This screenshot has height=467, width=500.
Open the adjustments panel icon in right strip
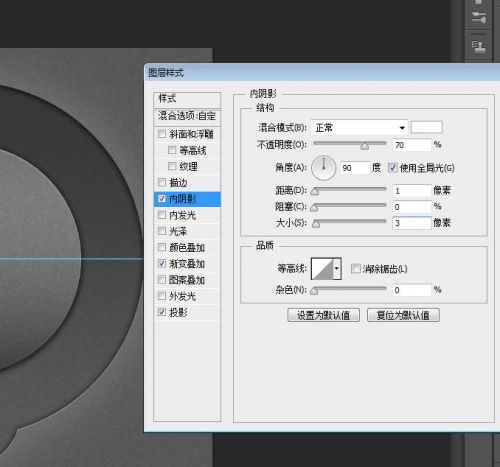click(479, 17)
